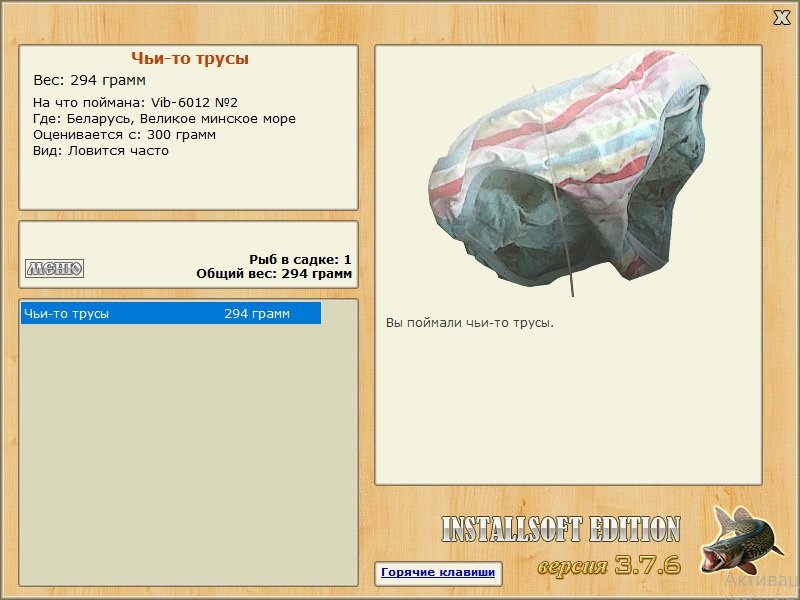The height and width of the screenshot is (600, 800).
Task: Click 'Оценивается с: 300 грамм' text
Action: coord(124,135)
